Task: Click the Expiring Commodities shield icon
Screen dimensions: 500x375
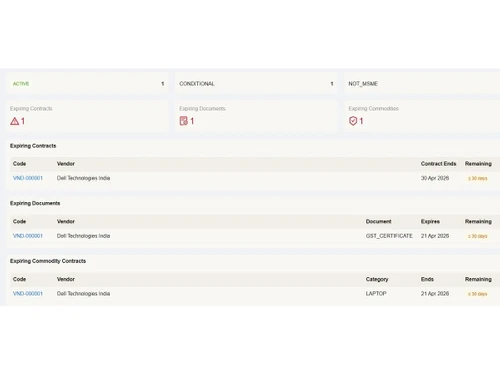Action: [x=353, y=121]
